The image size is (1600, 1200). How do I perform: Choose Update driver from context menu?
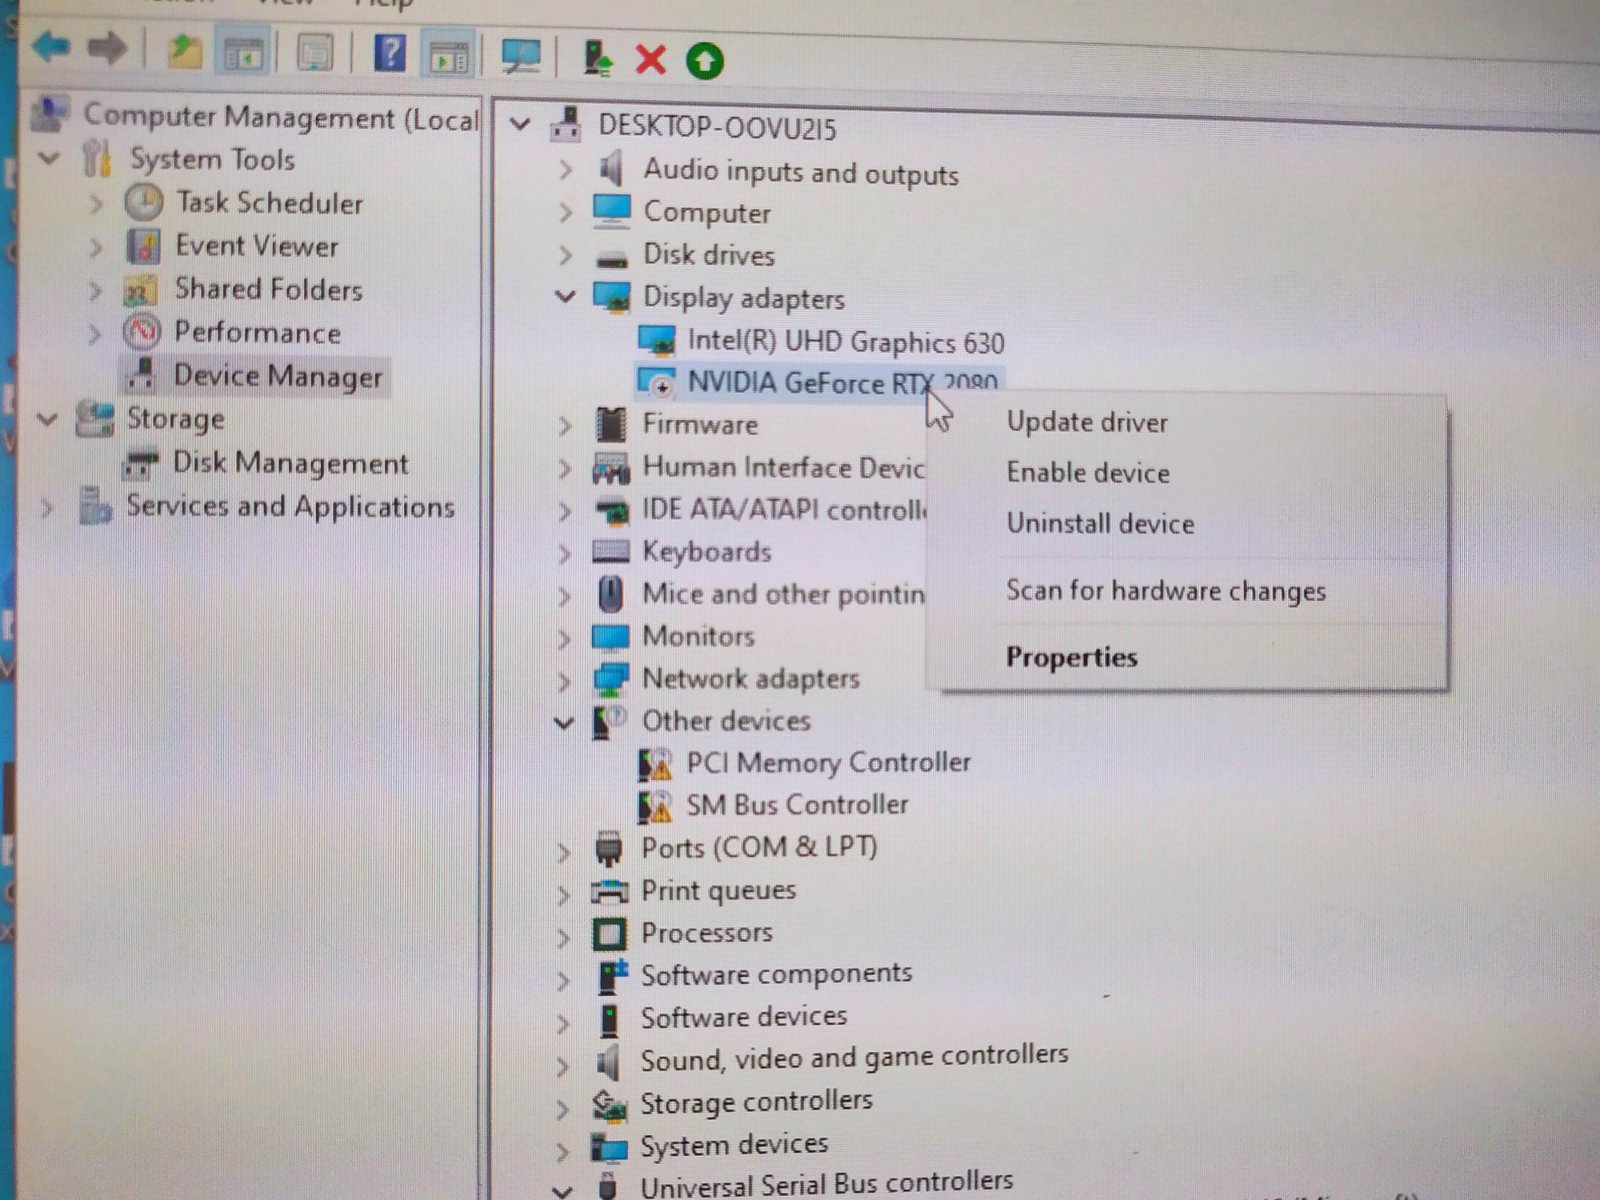[1087, 422]
